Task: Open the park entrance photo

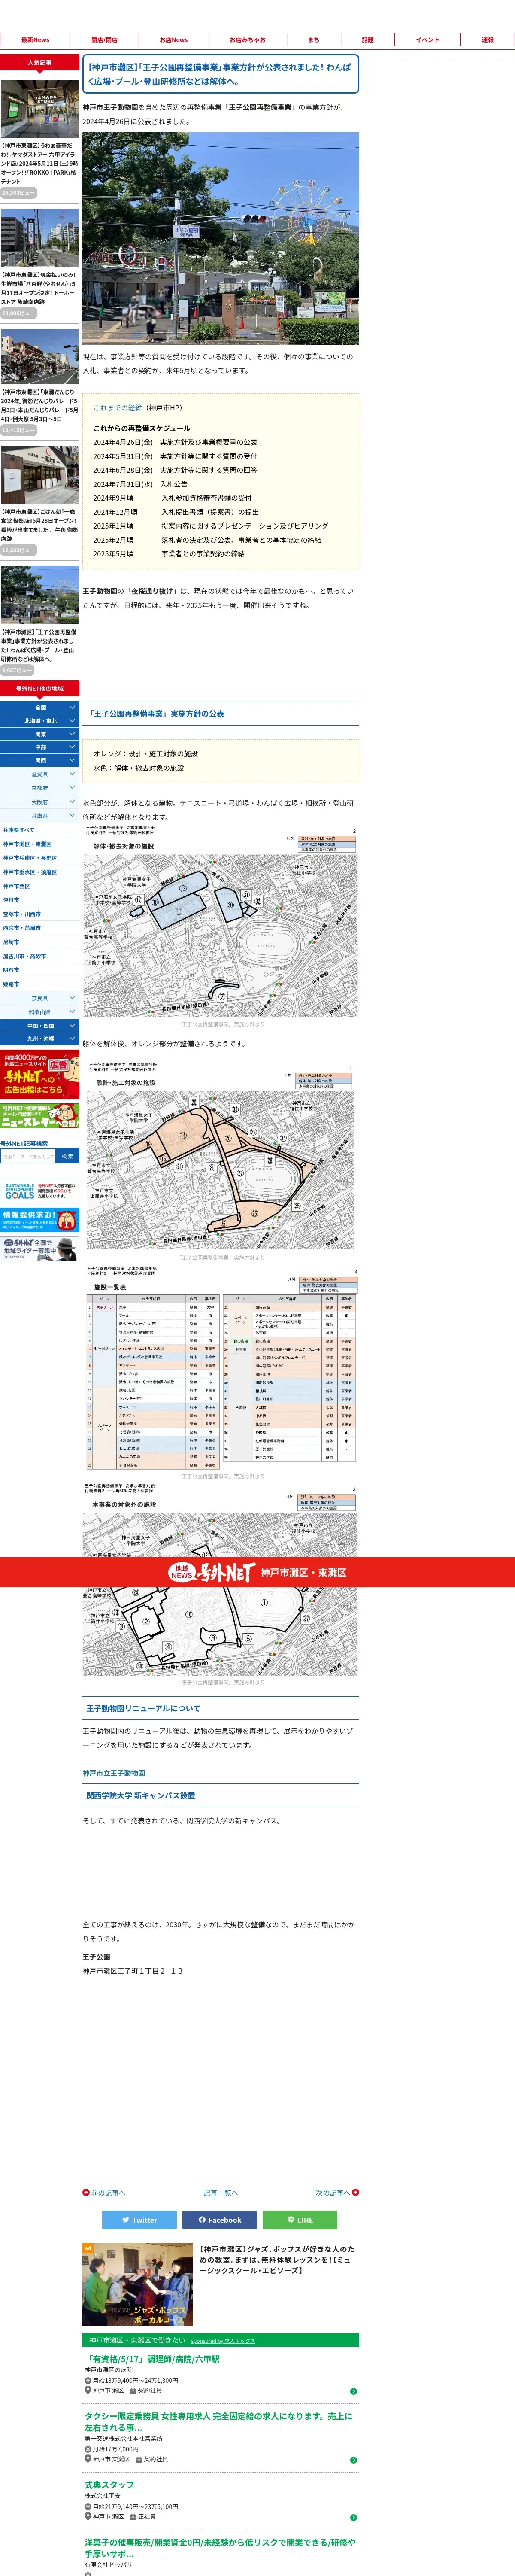Action: pyautogui.click(x=220, y=239)
